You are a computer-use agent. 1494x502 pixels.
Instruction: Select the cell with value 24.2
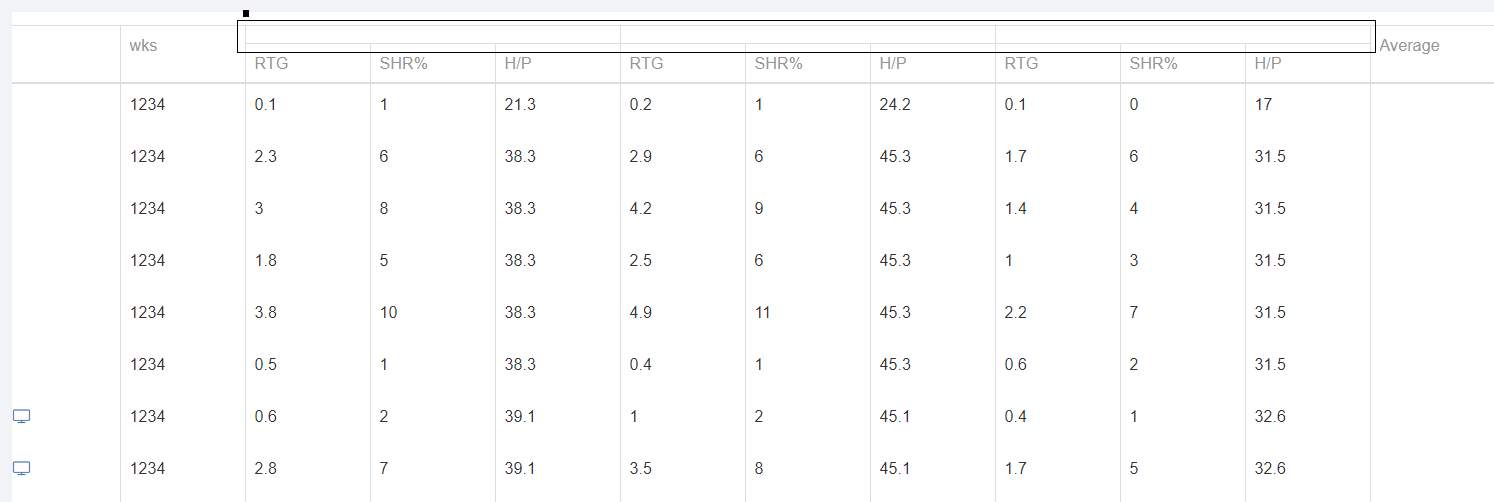coord(933,104)
